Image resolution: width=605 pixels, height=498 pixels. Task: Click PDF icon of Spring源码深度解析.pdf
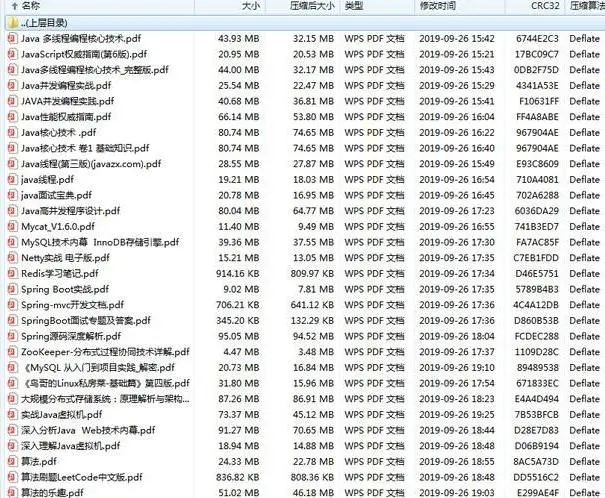pos(12,336)
